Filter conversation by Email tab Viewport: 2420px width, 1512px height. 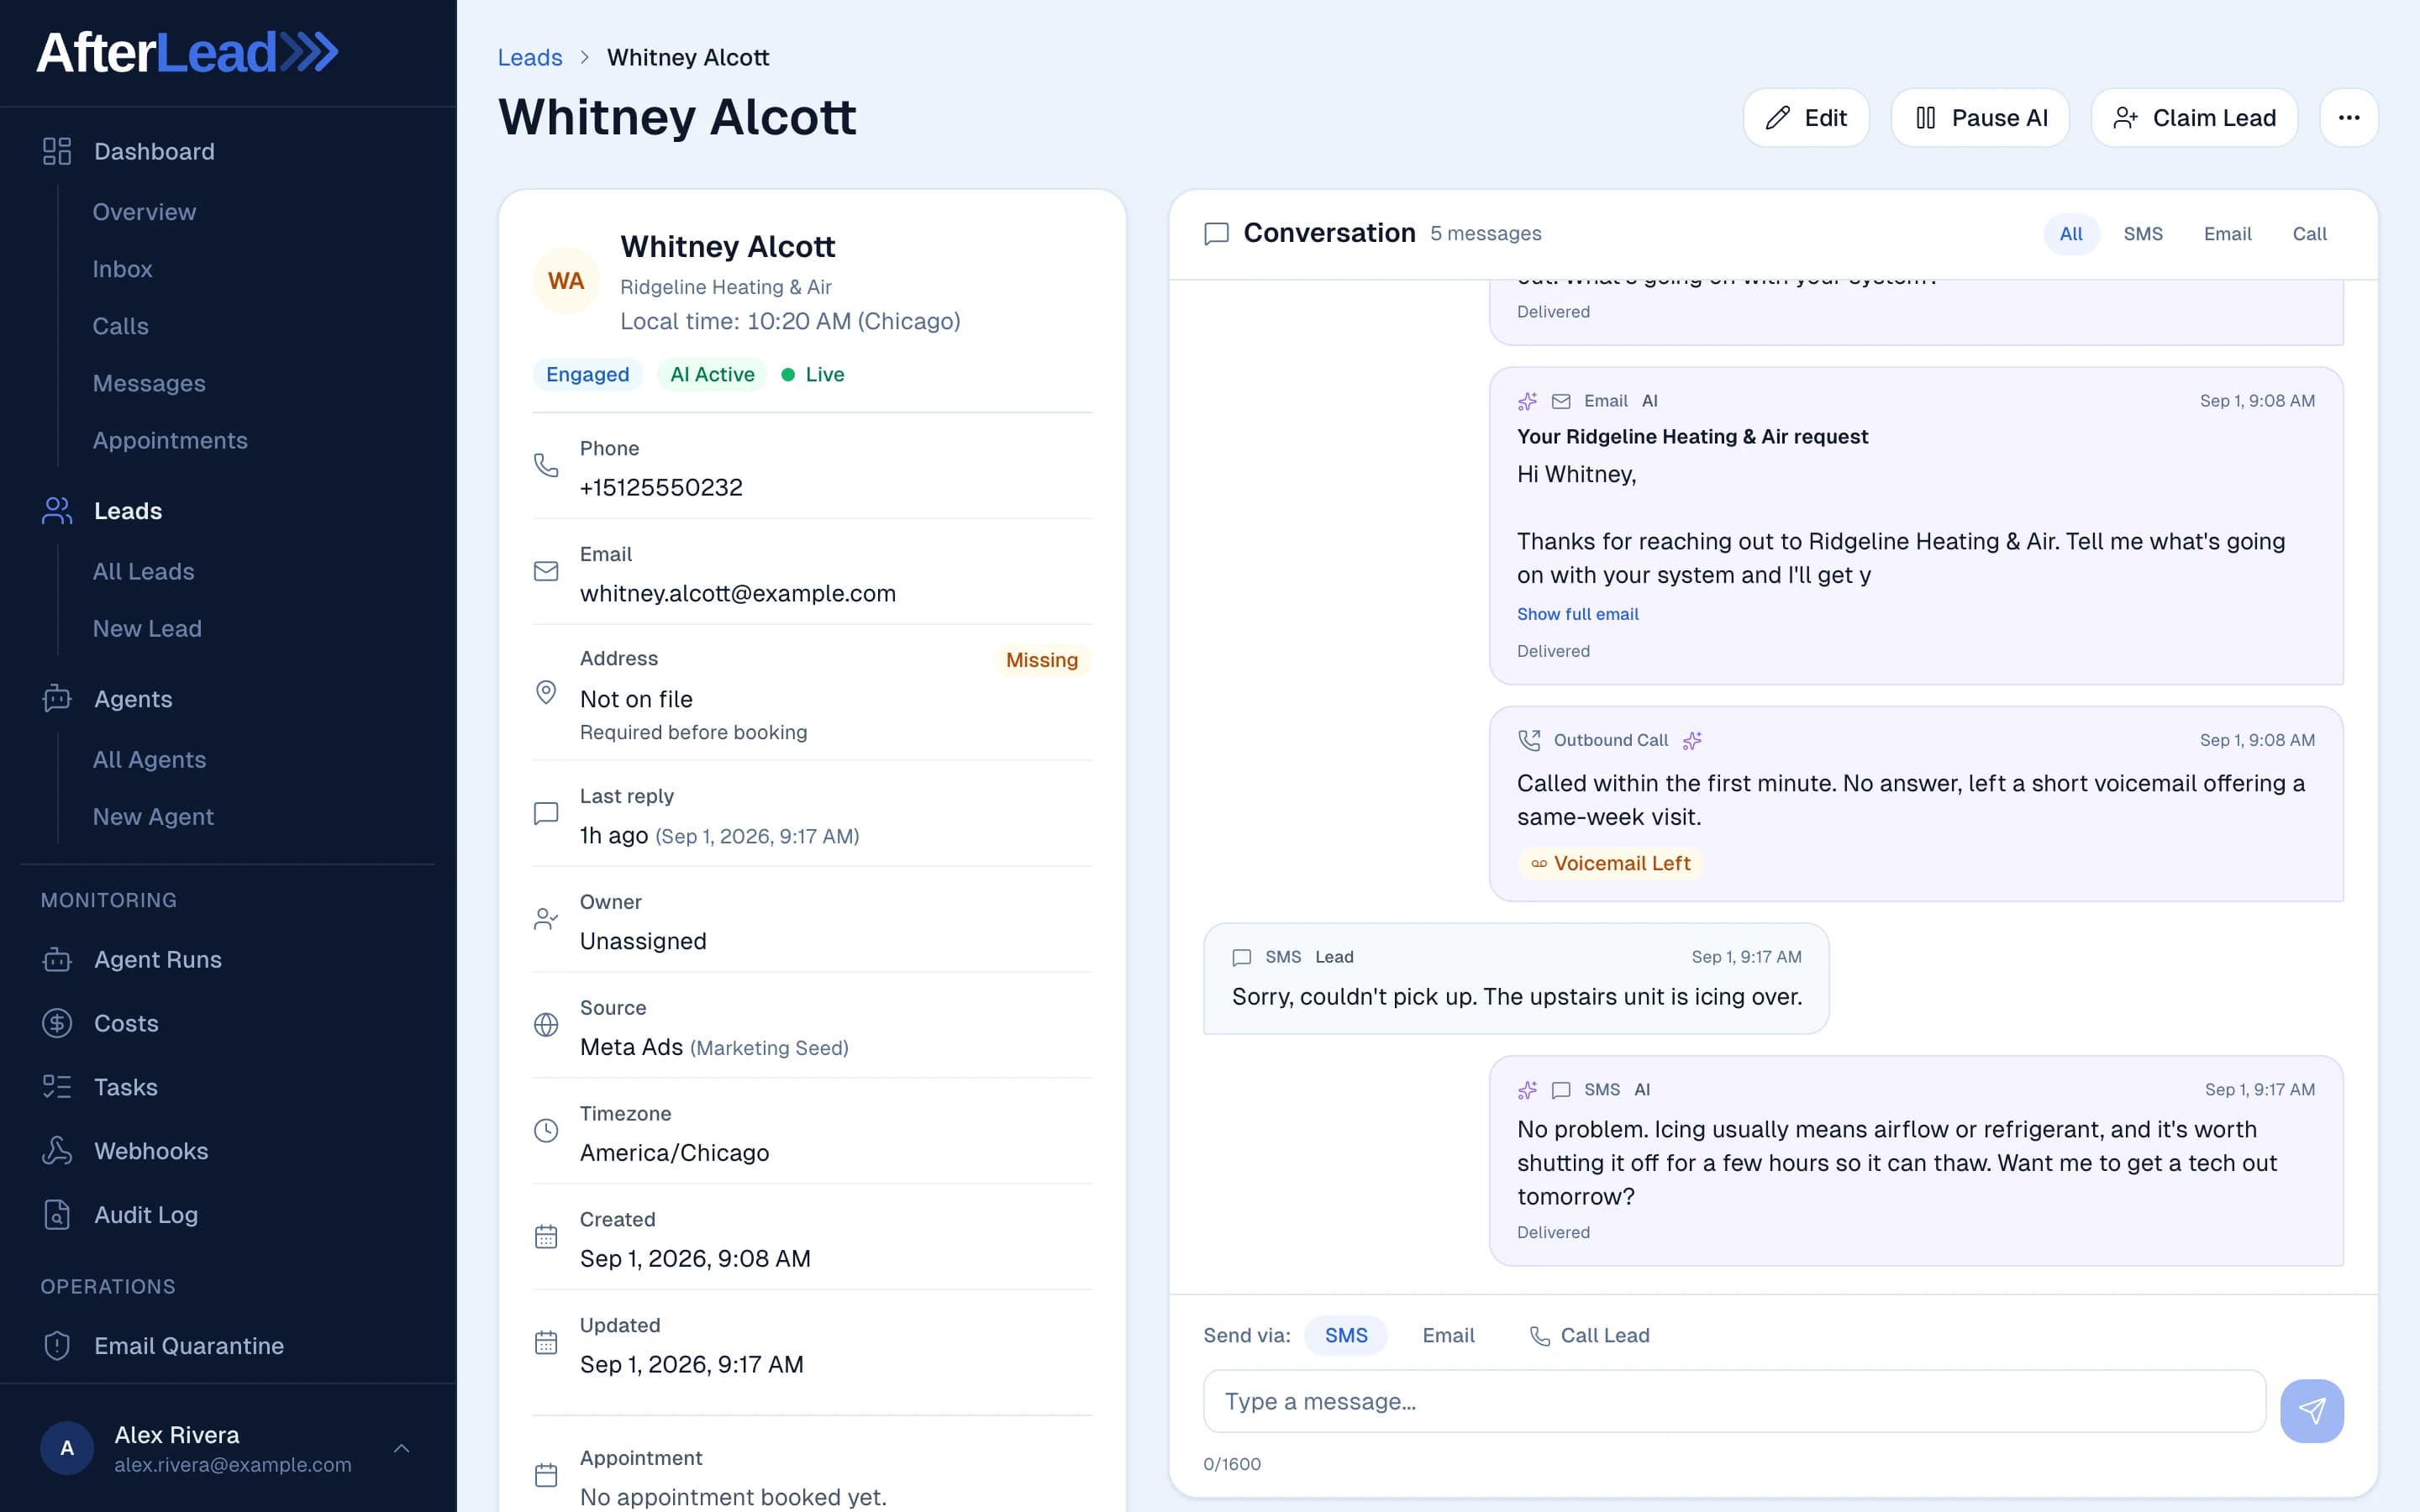(x=2227, y=234)
